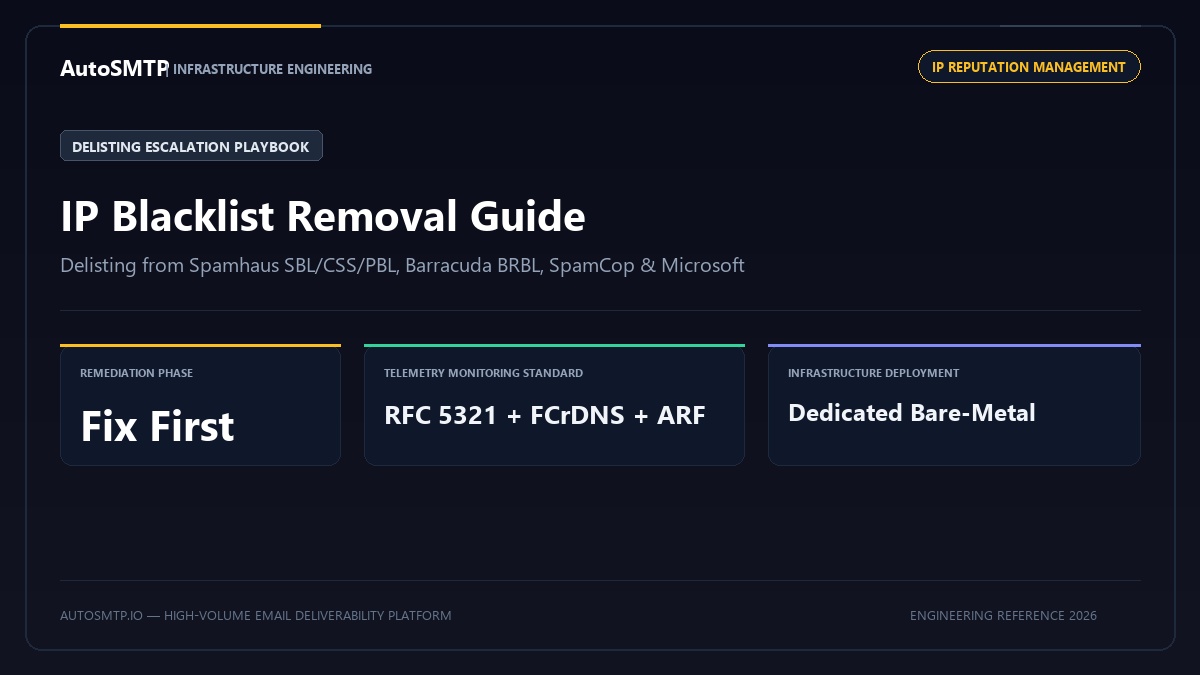Open the Remediation Phase card
Screen dimensions: 1200x675
(x=200, y=405)
